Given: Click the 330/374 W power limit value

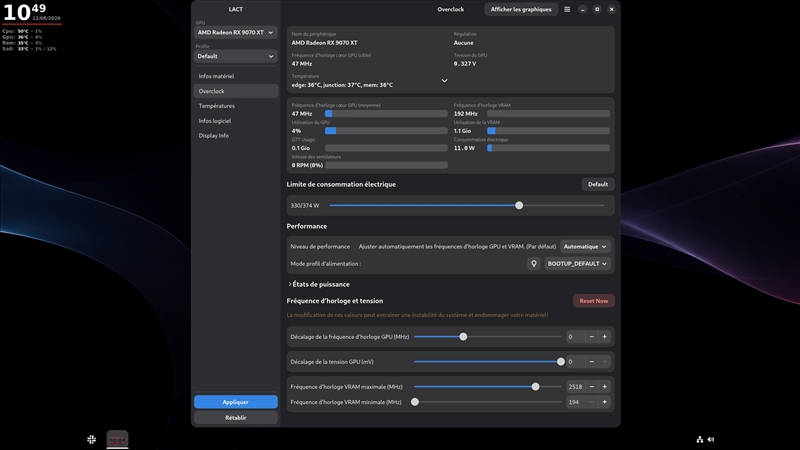Looking at the screenshot, I should pos(305,206).
